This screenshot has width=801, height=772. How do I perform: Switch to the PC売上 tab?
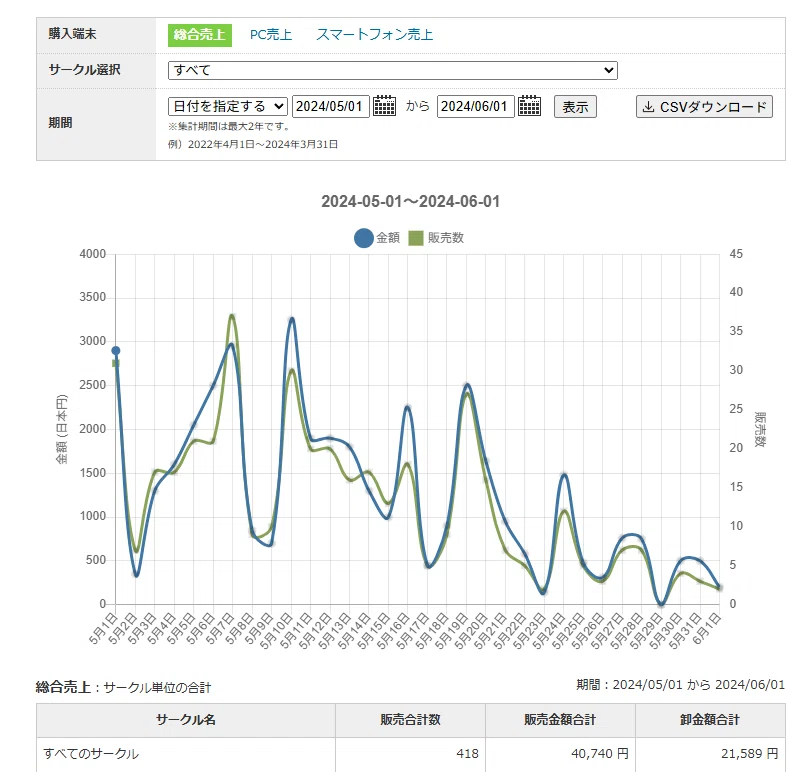(x=271, y=35)
